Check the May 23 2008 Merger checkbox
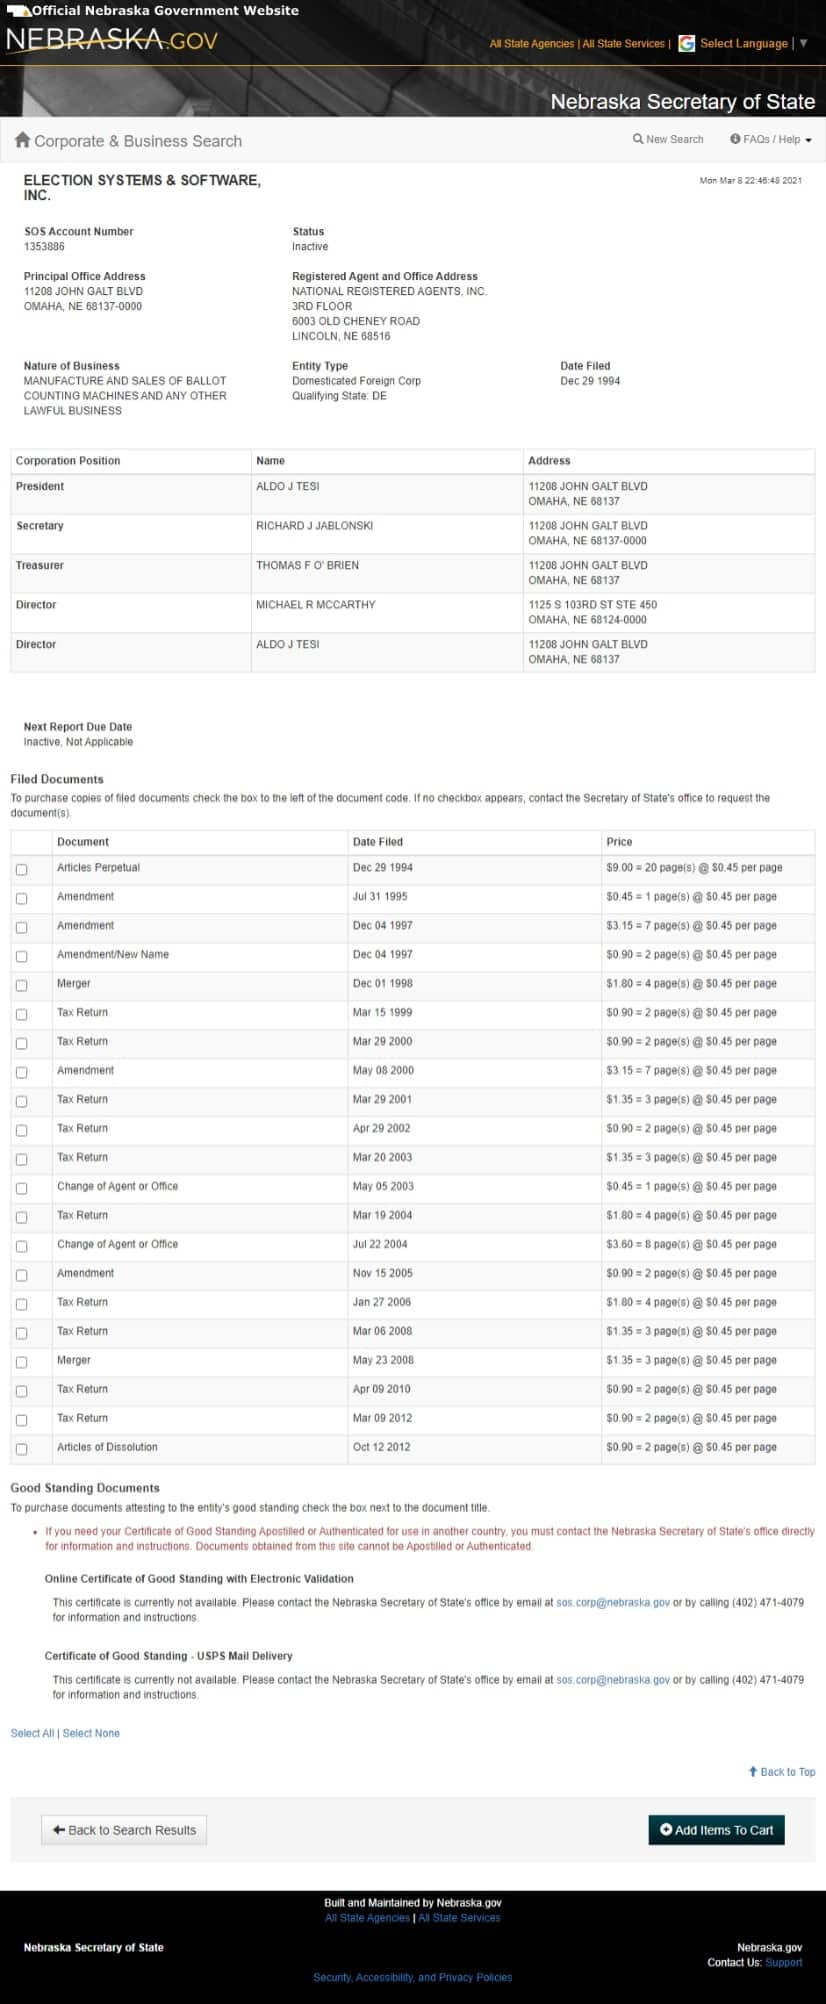The height and width of the screenshot is (2004, 826). (x=22, y=1361)
